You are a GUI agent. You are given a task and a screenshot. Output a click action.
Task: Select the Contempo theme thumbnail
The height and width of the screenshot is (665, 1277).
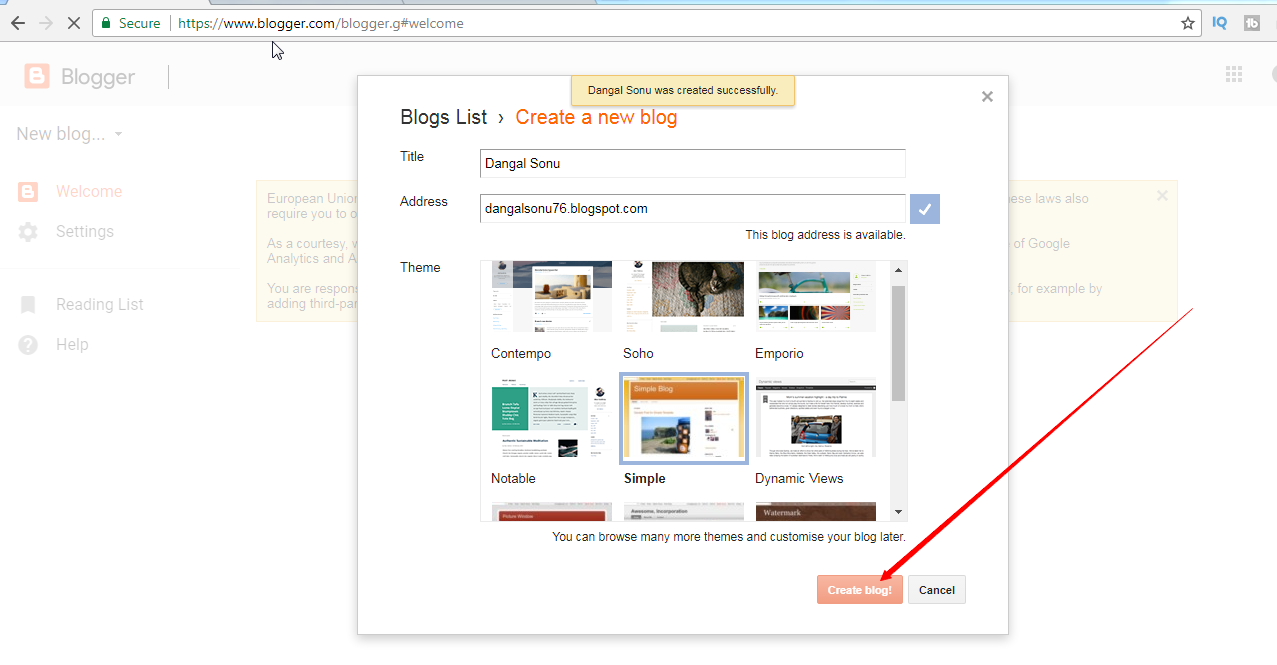pyautogui.click(x=551, y=296)
